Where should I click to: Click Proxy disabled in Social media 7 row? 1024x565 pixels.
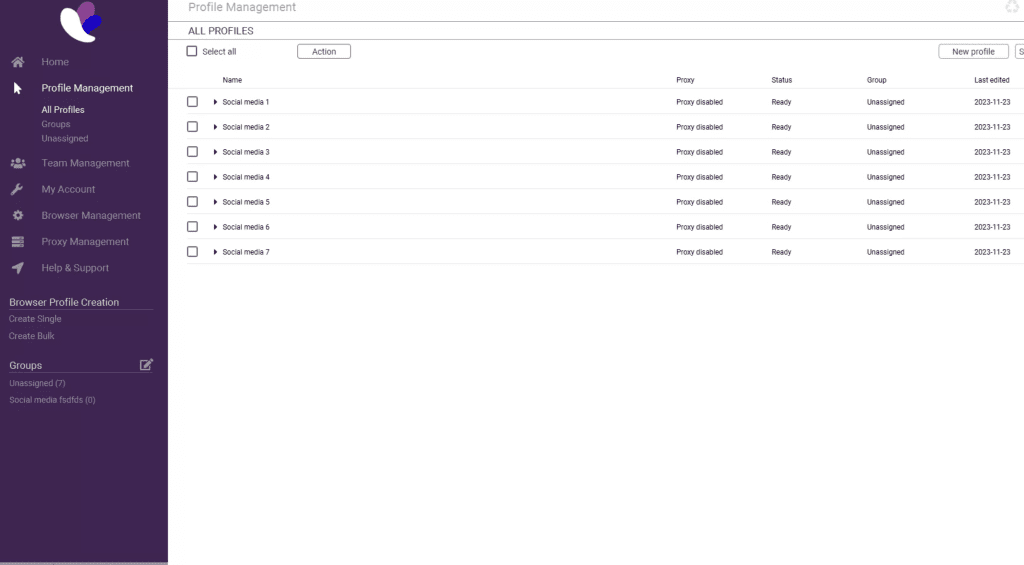click(x=699, y=252)
